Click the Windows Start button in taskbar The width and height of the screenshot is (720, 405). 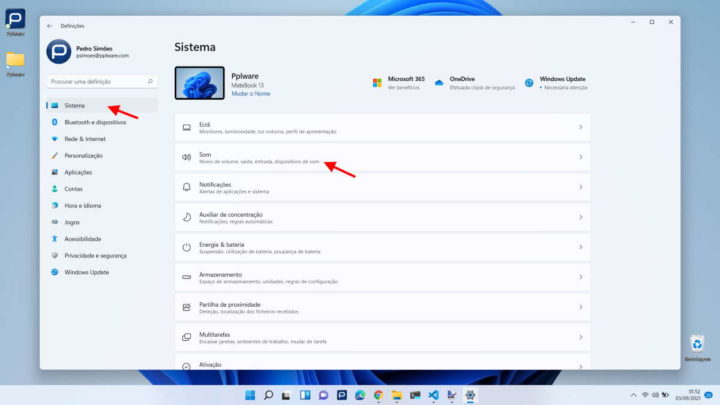click(x=249, y=395)
